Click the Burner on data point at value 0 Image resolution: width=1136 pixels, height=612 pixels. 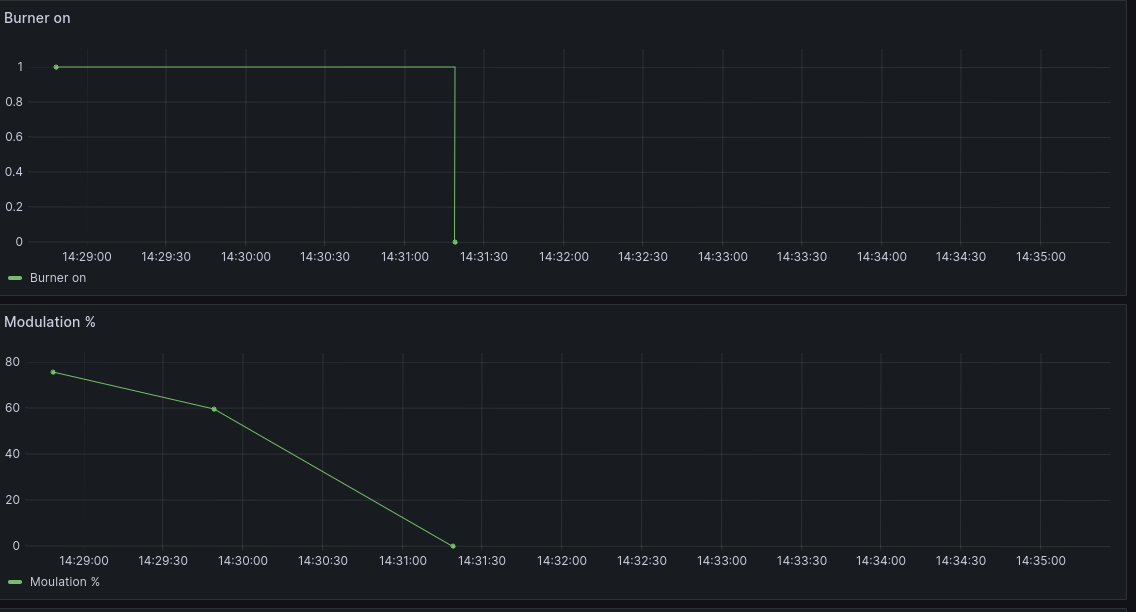point(455,242)
